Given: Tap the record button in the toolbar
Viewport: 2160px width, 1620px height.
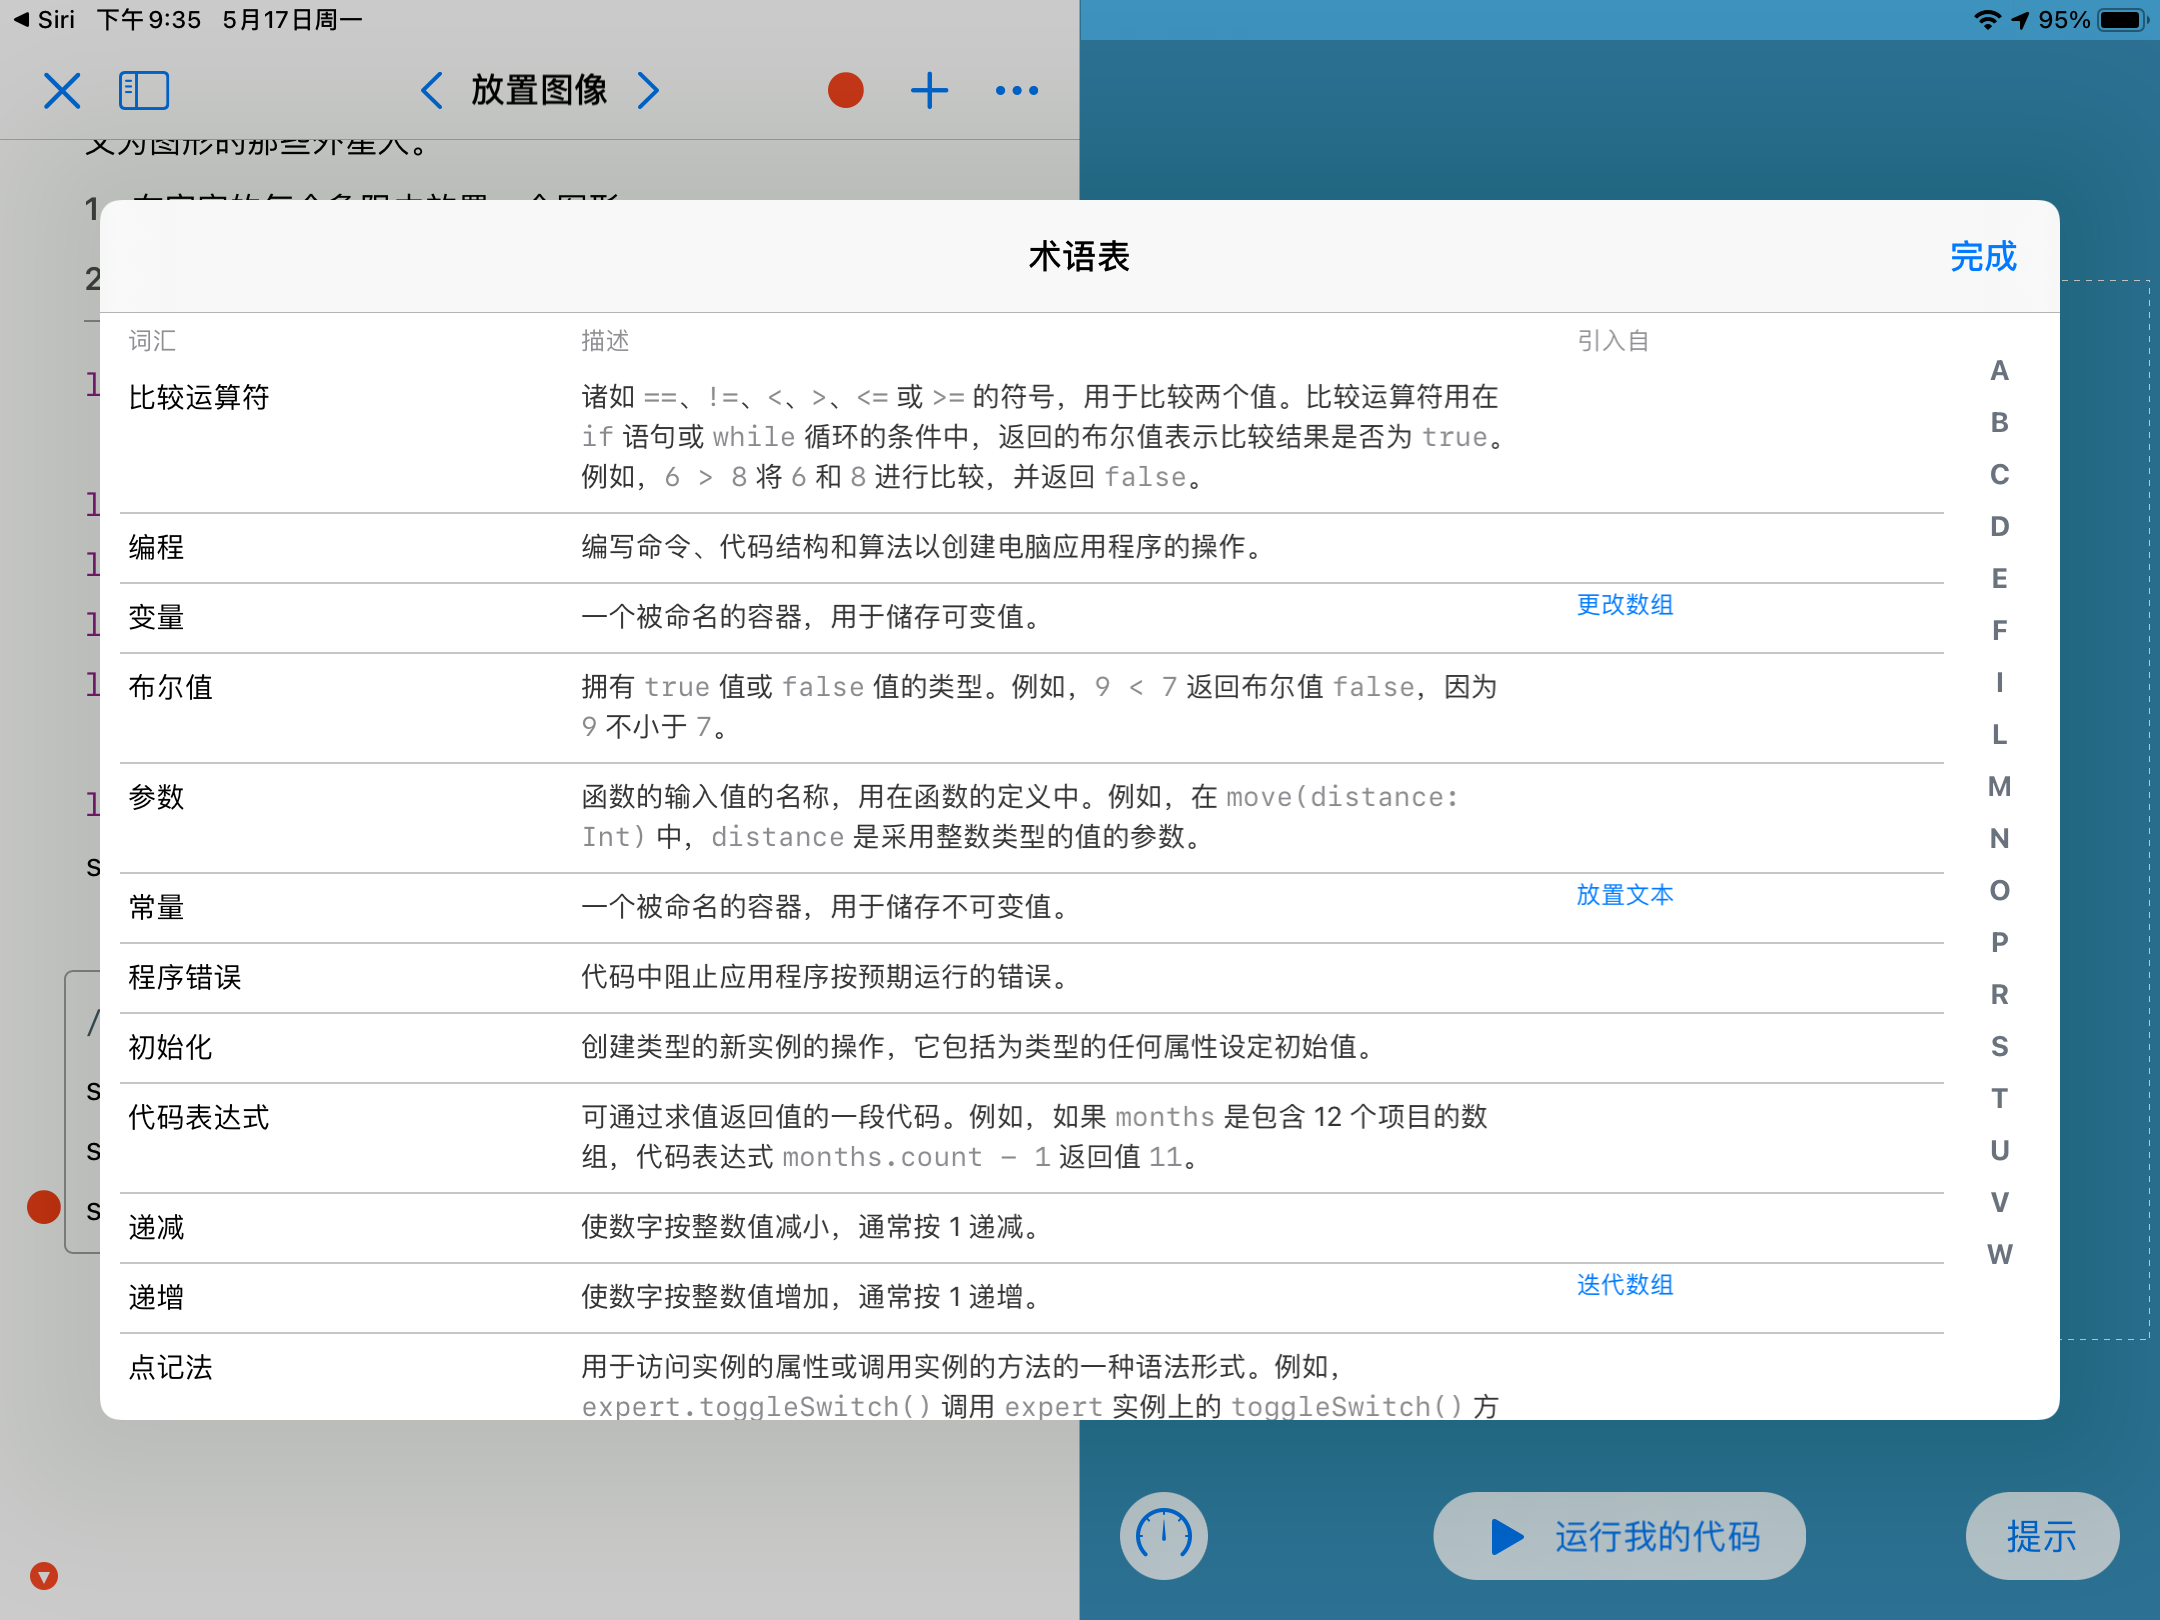Looking at the screenshot, I should [x=845, y=89].
